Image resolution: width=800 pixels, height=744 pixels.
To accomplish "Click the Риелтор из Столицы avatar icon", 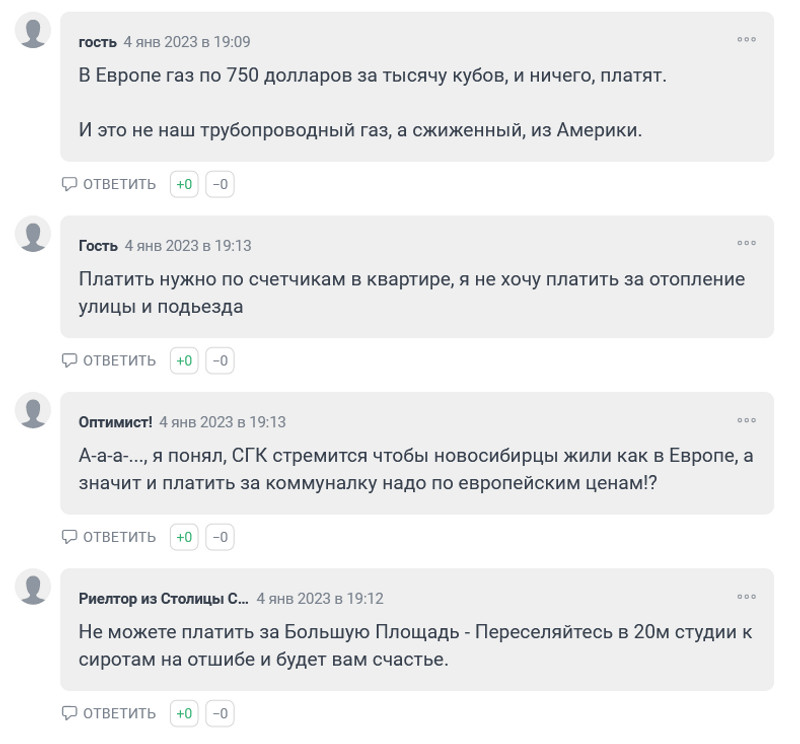I will pyautogui.click(x=34, y=587).
